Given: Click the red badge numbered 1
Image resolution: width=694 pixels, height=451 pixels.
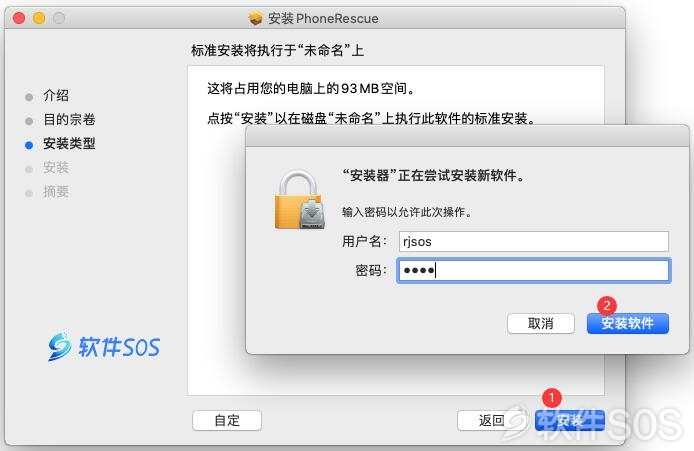Looking at the screenshot, I should [x=551, y=397].
